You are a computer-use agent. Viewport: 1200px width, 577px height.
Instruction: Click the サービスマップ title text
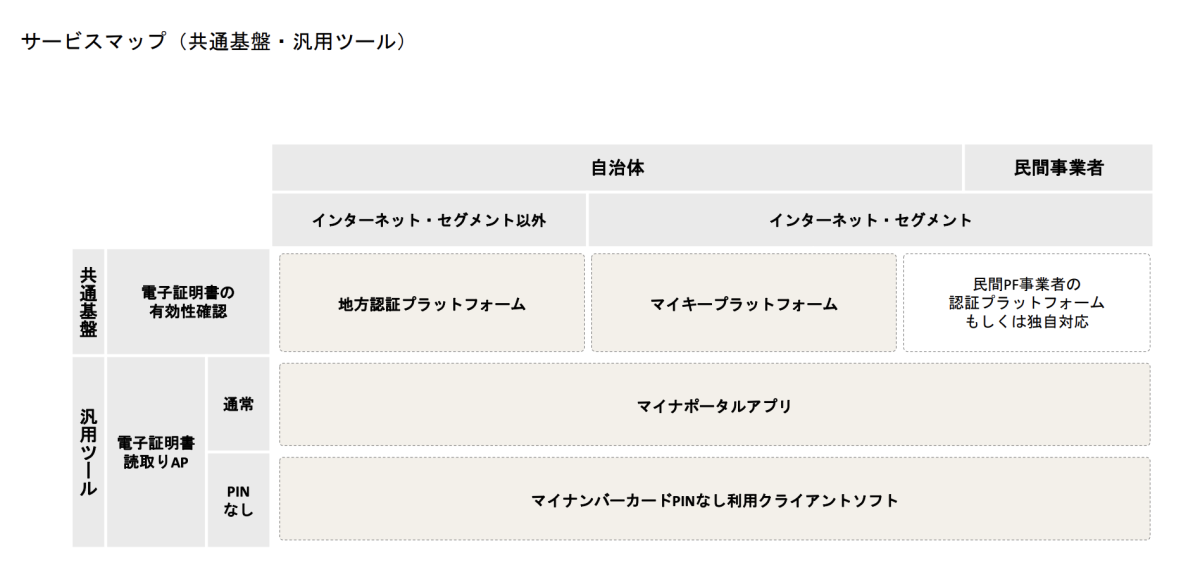pos(84,44)
